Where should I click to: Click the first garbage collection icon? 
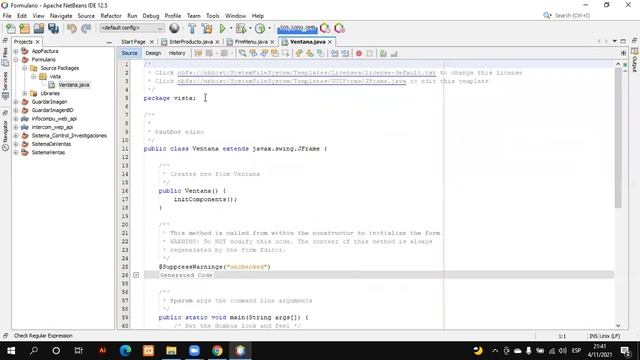(x=325, y=28)
